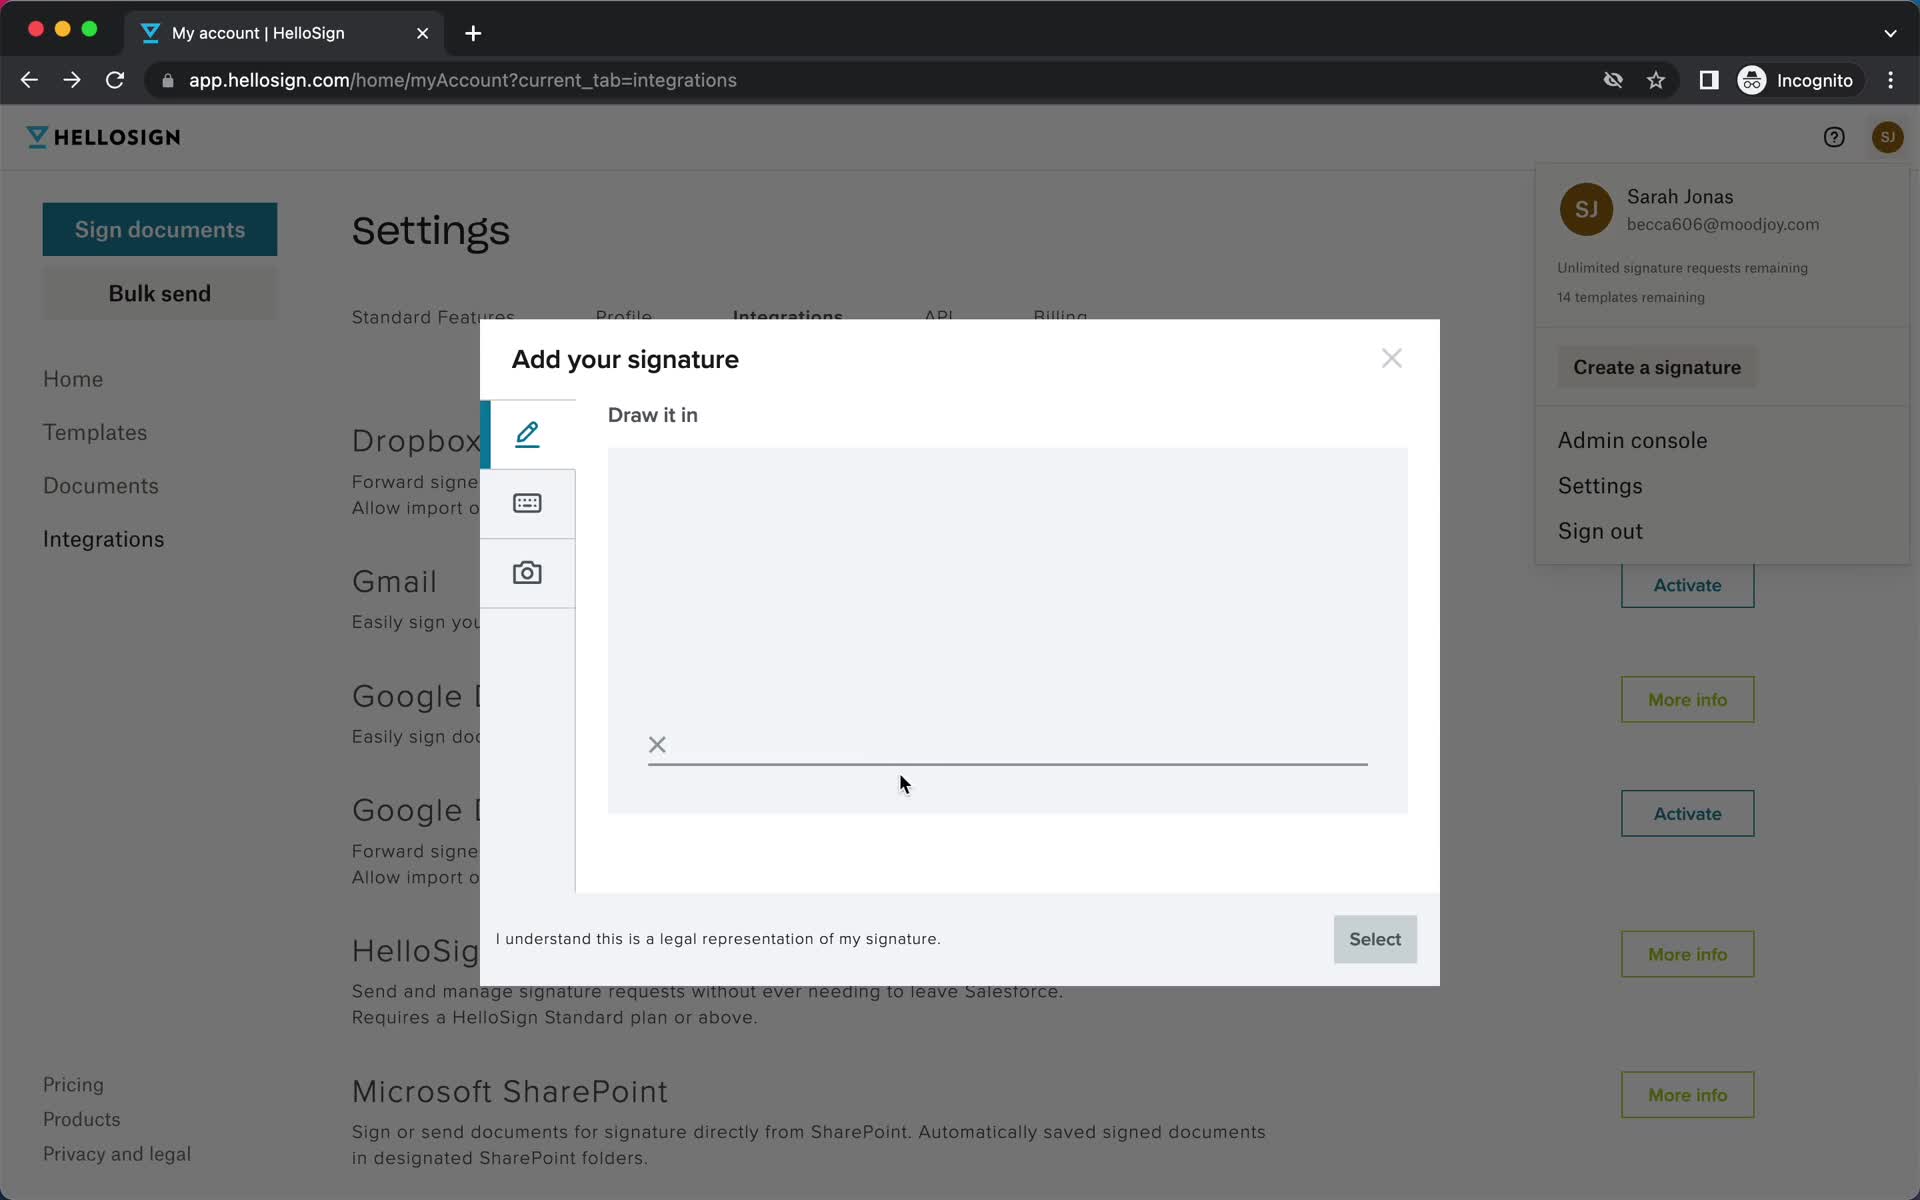Select the Type signature tool
Viewport: 1920px width, 1200px height.
527,502
